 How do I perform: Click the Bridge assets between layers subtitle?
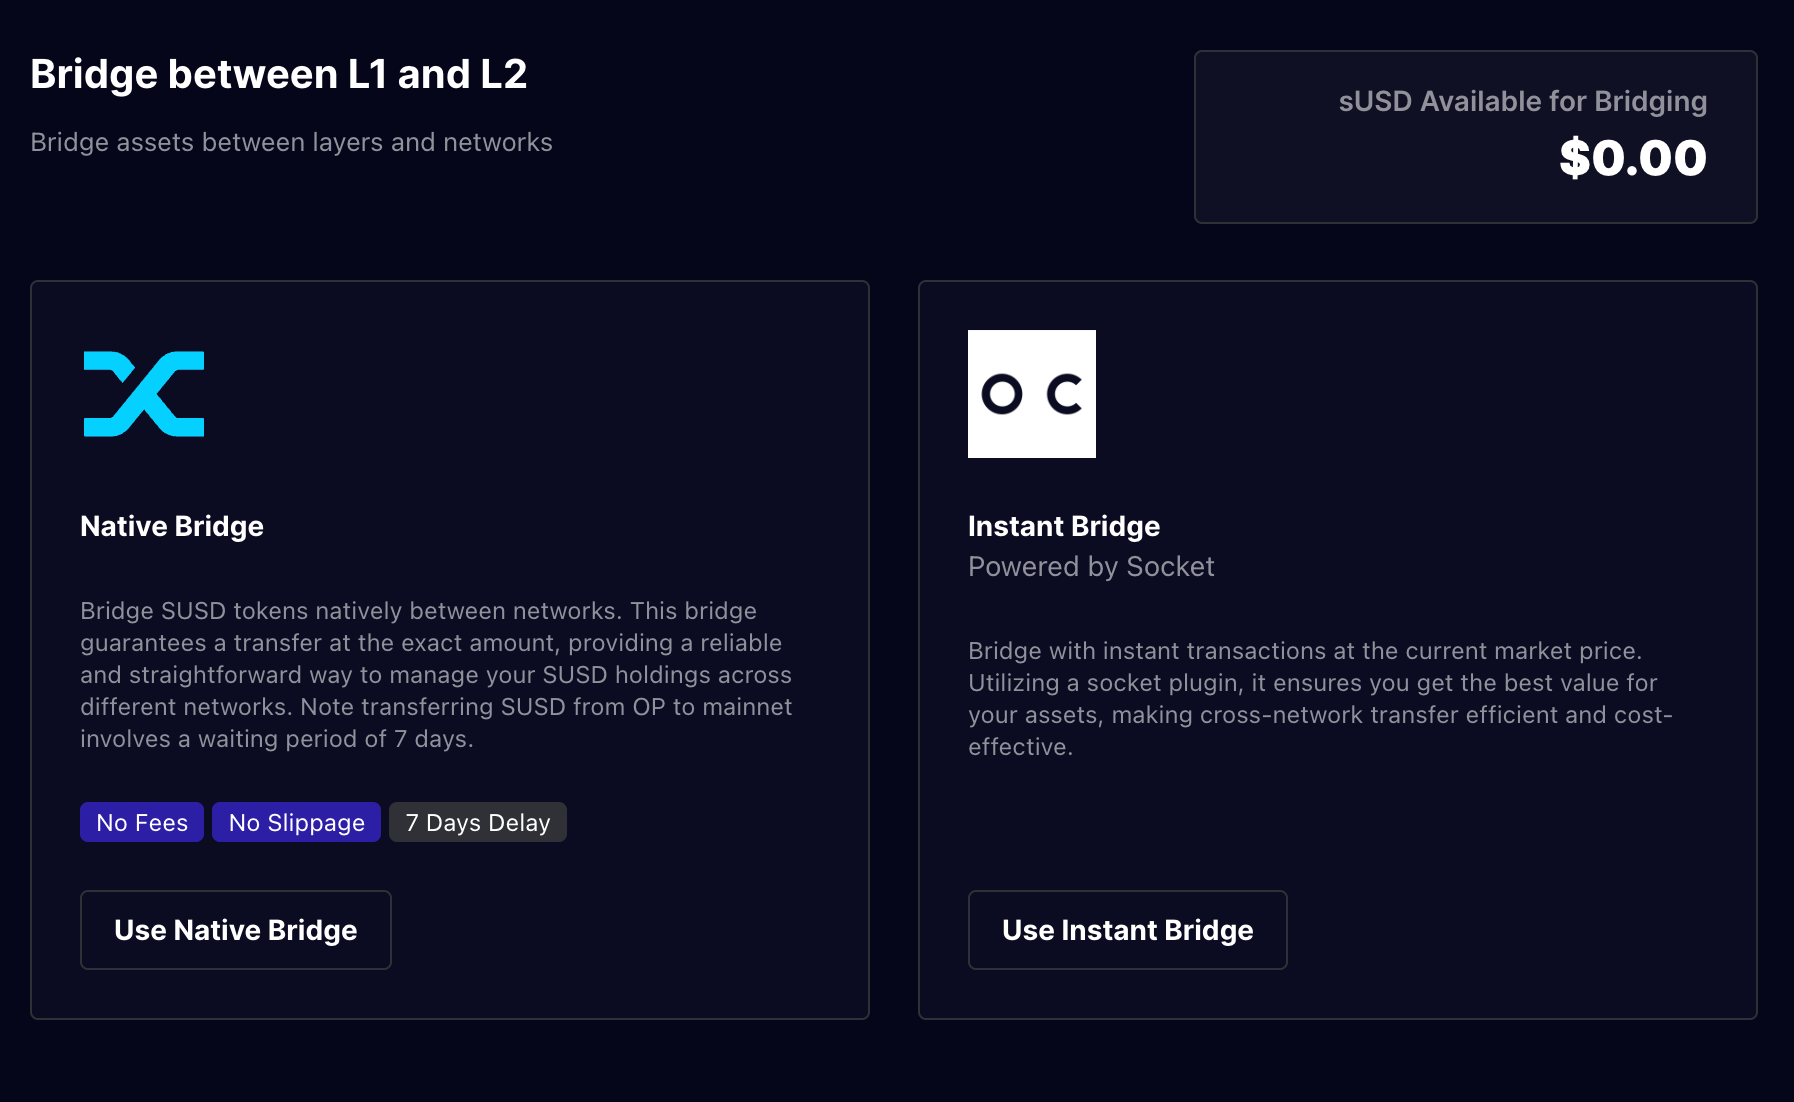click(291, 142)
